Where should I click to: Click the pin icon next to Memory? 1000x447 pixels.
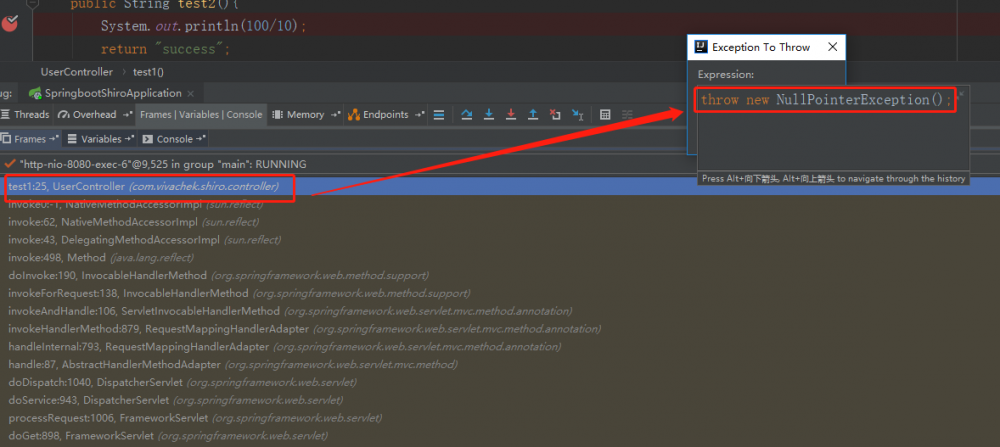335,115
